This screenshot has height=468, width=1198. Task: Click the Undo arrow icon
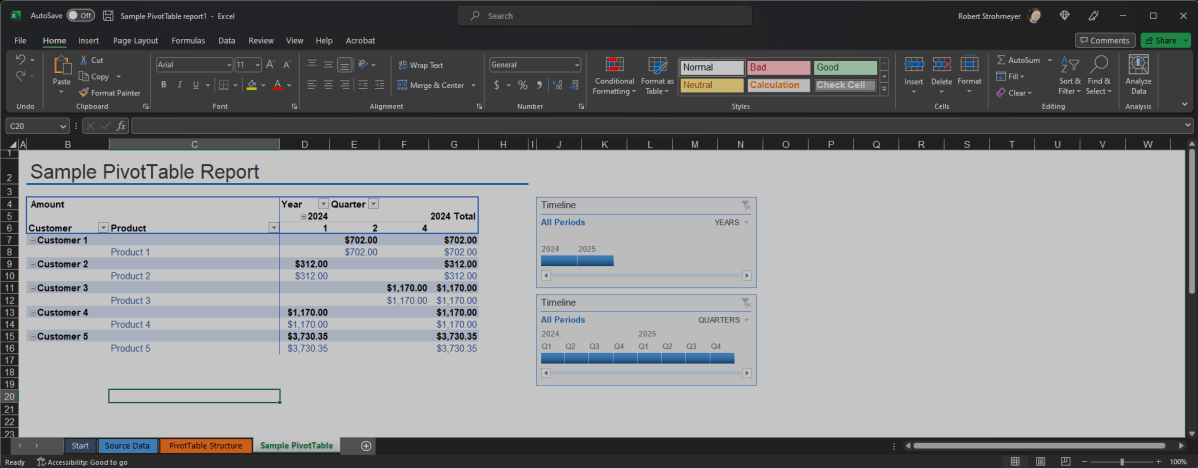[x=20, y=60]
